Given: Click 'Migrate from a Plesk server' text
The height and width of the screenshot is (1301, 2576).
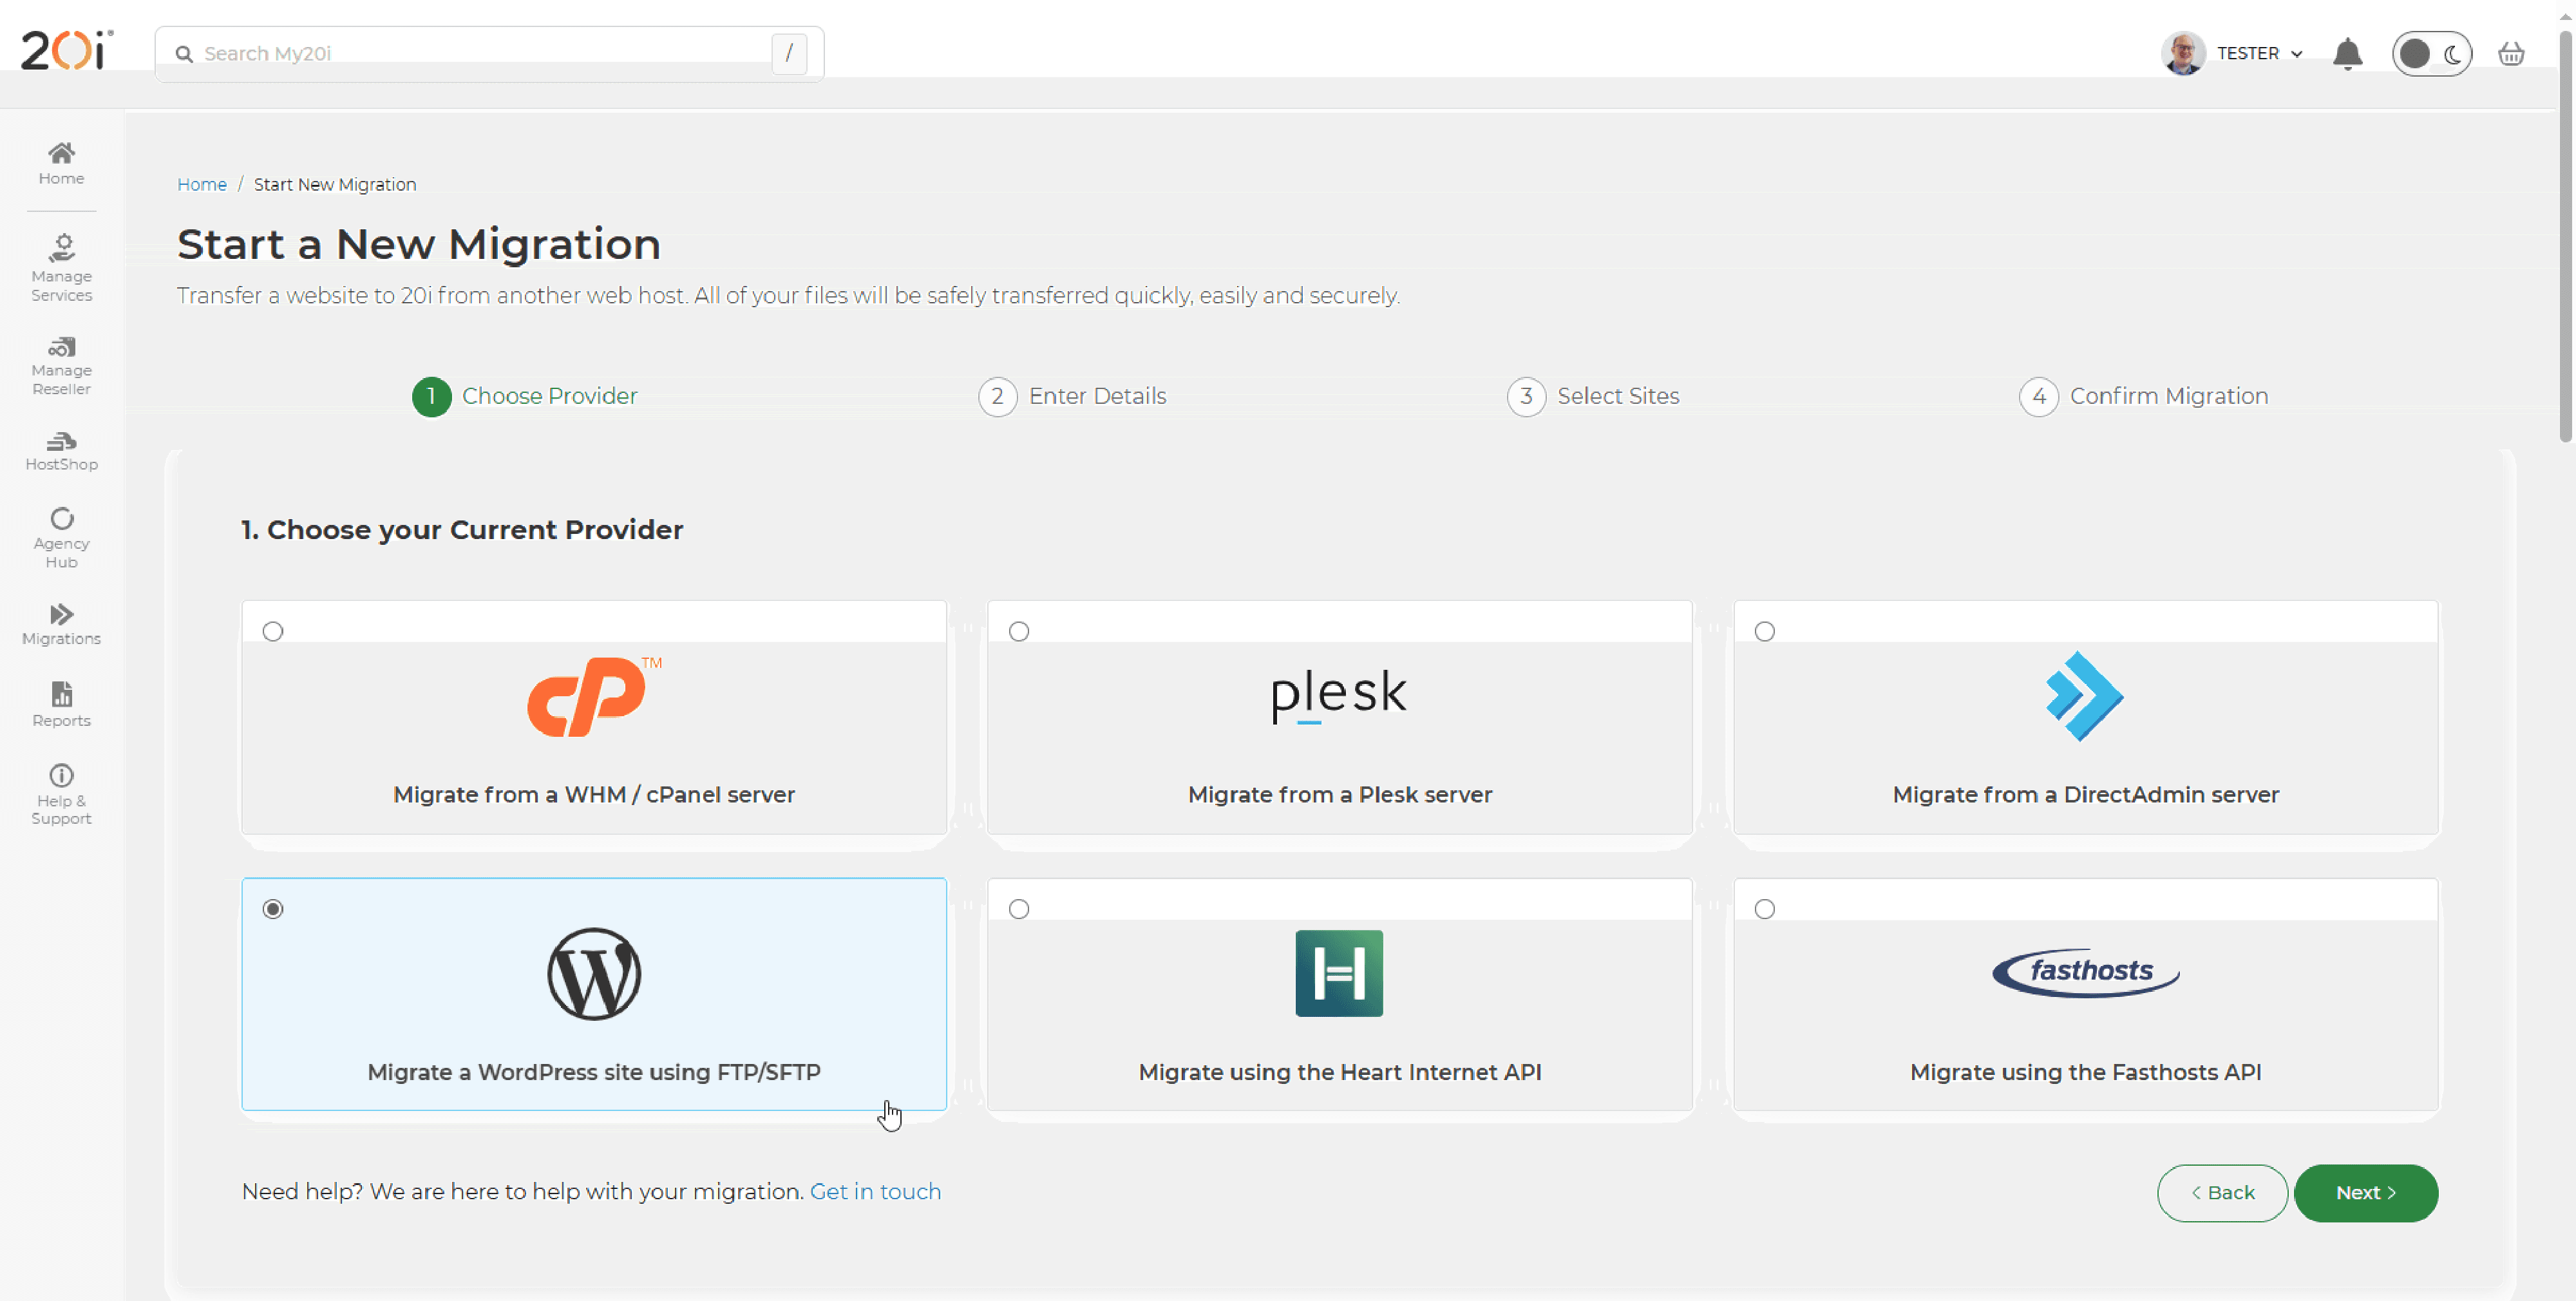Looking at the screenshot, I should click(x=1340, y=795).
